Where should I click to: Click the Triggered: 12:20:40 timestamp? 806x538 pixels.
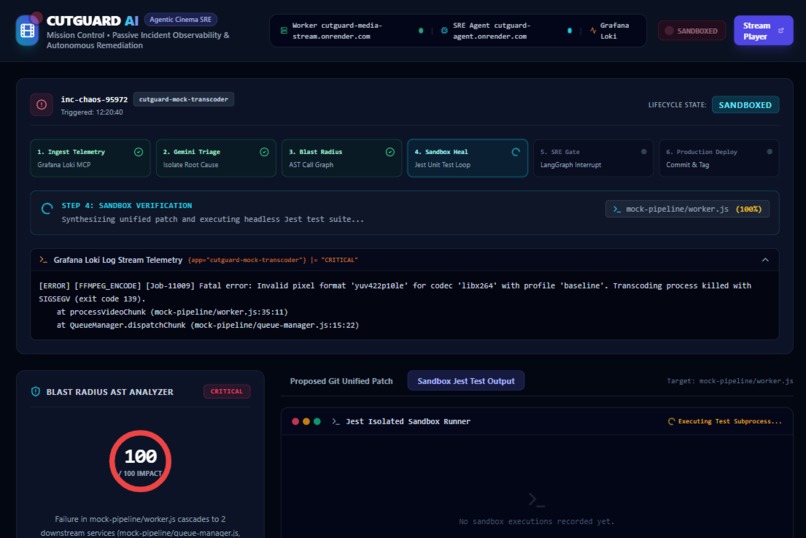point(92,113)
